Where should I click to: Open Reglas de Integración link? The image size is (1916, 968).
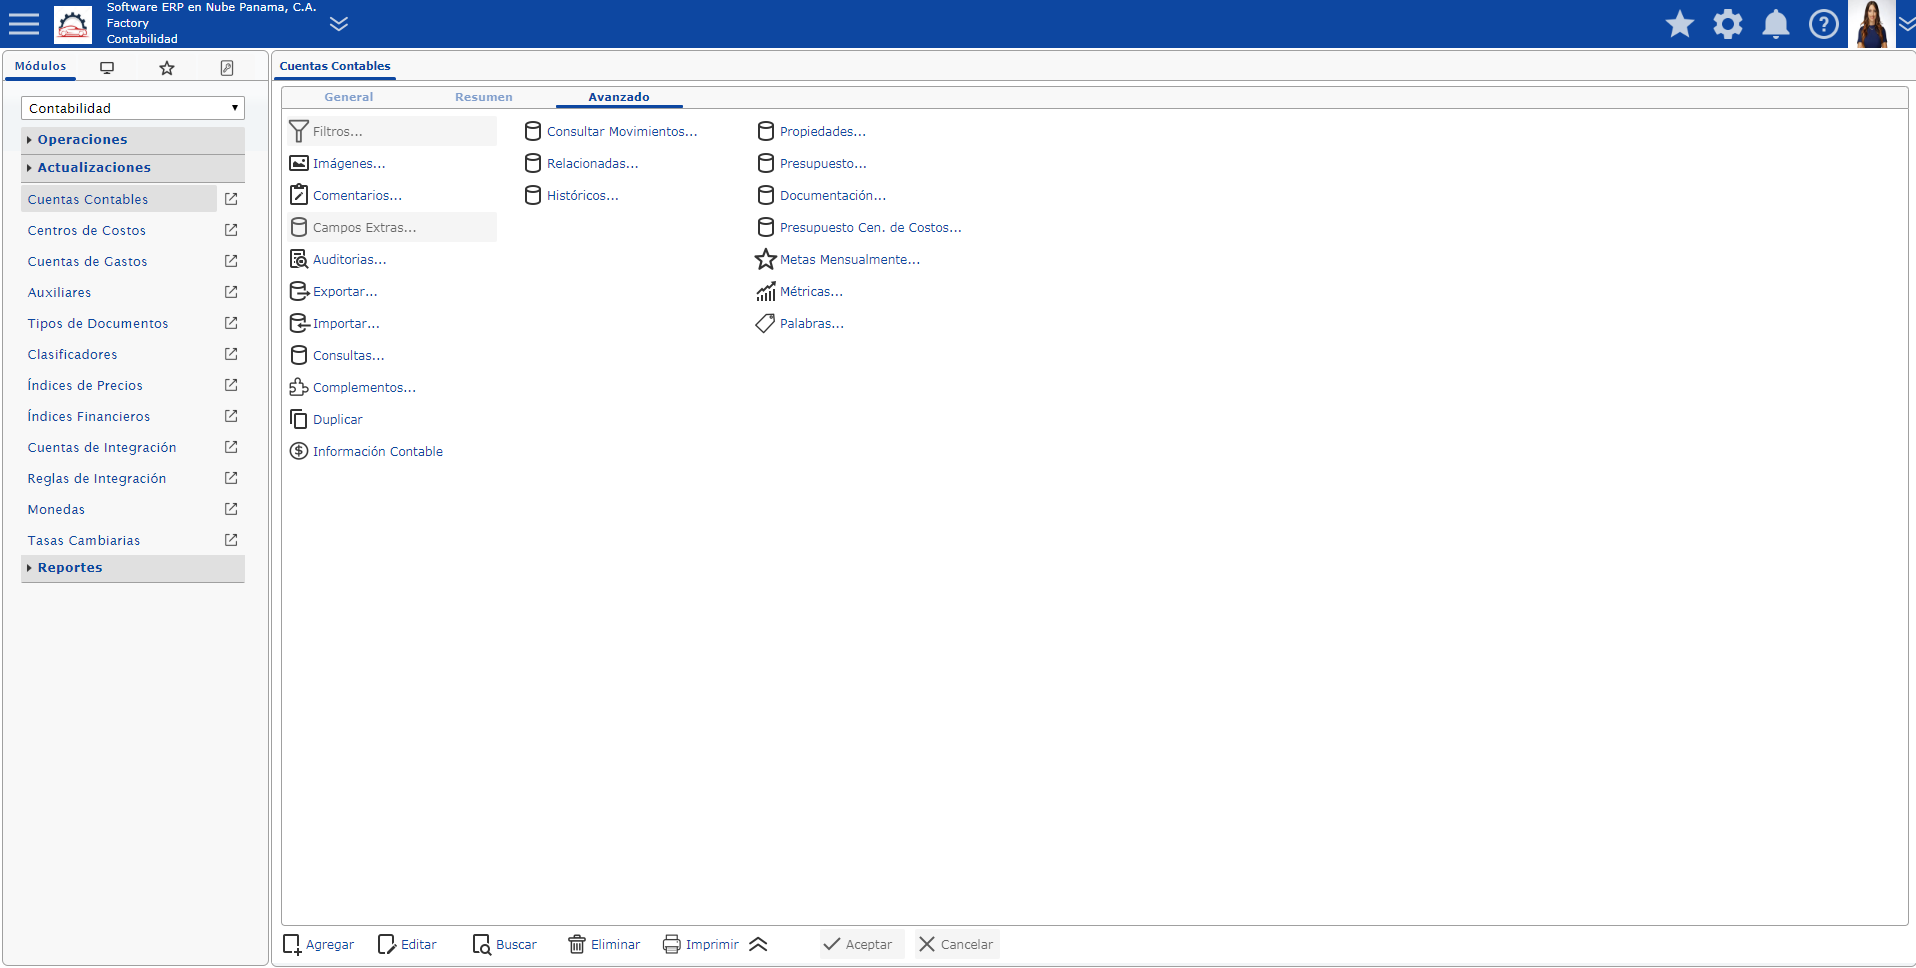pyautogui.click(x=97, y=478)
